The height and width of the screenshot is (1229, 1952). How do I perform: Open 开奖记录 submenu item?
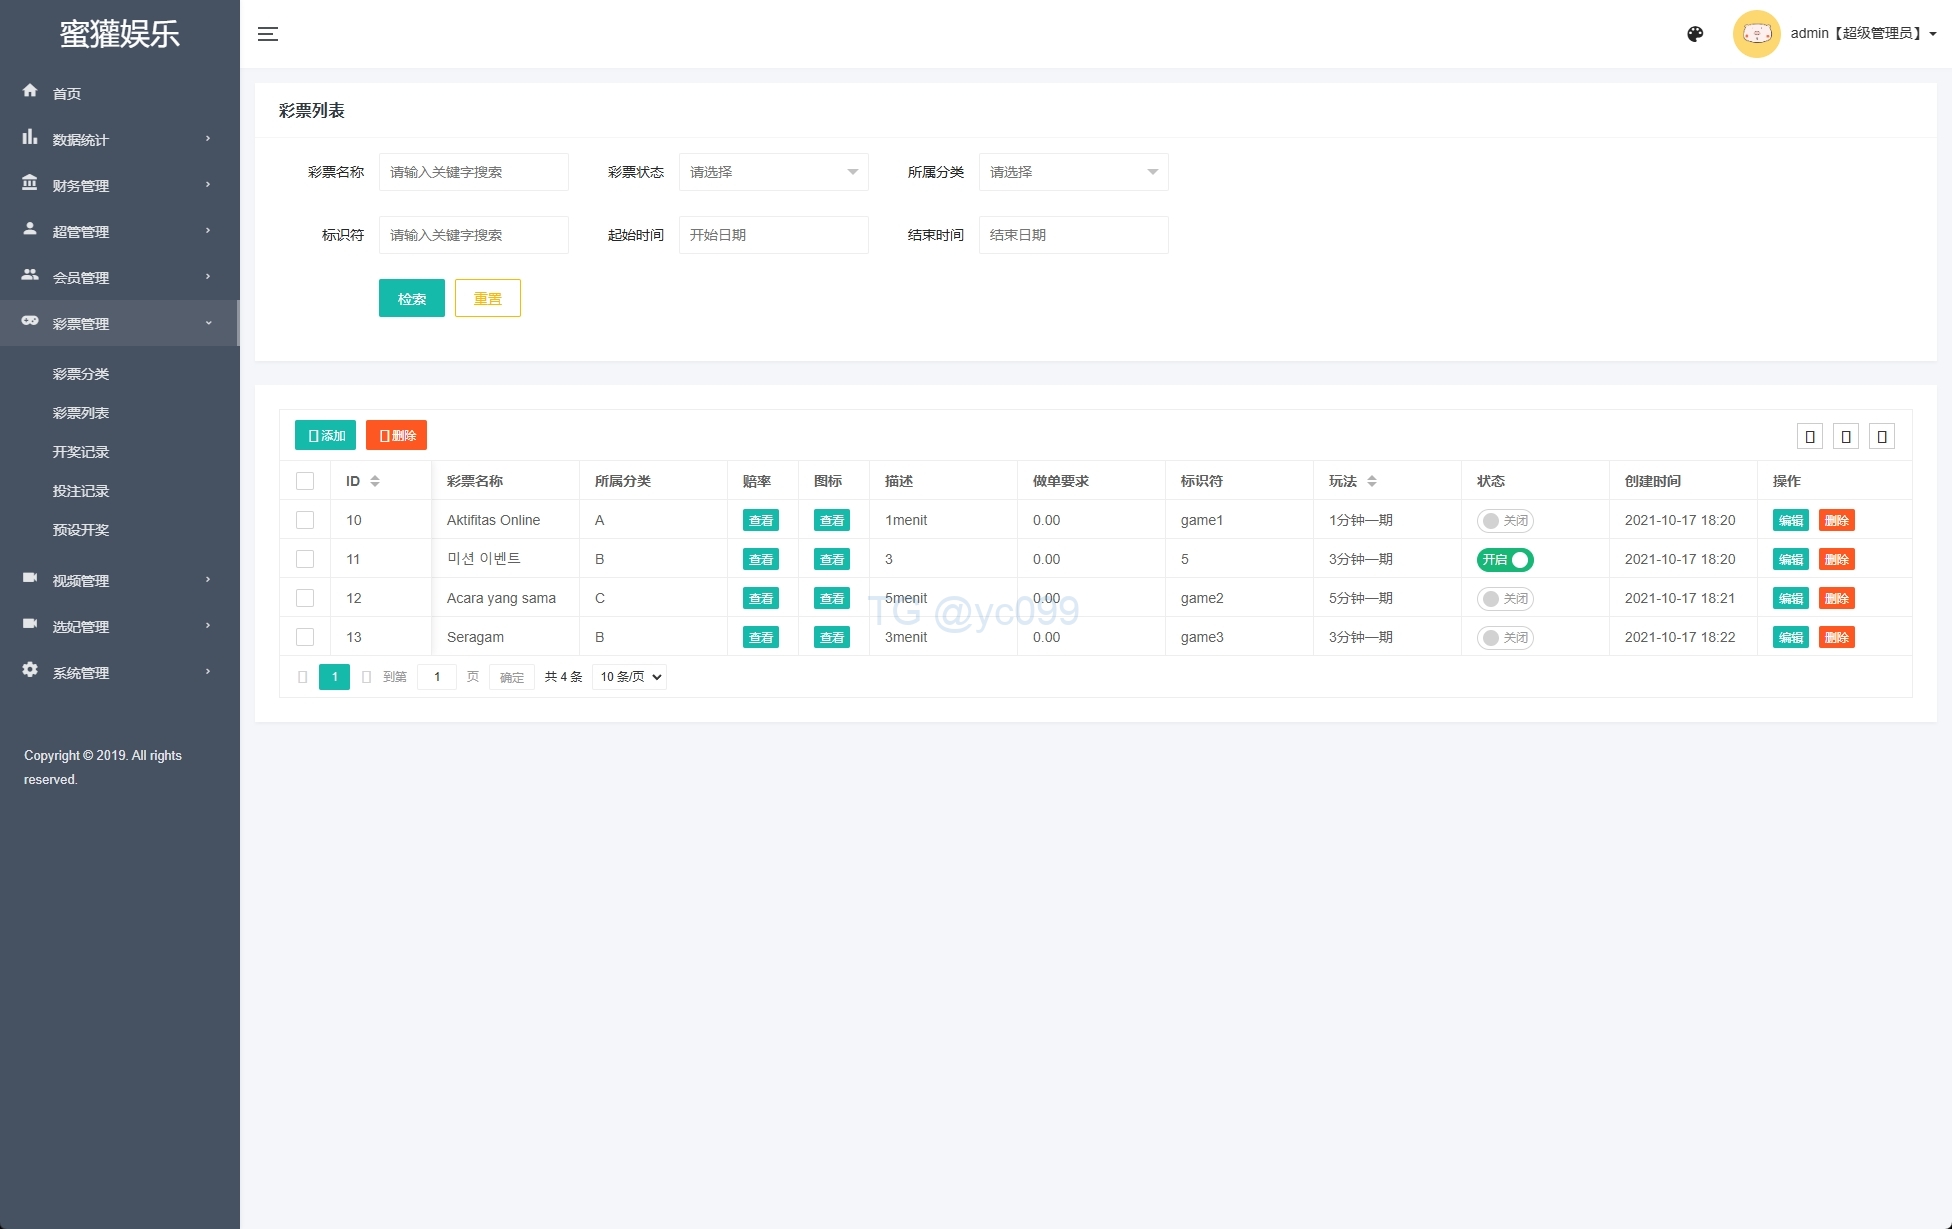coord(81,452)
